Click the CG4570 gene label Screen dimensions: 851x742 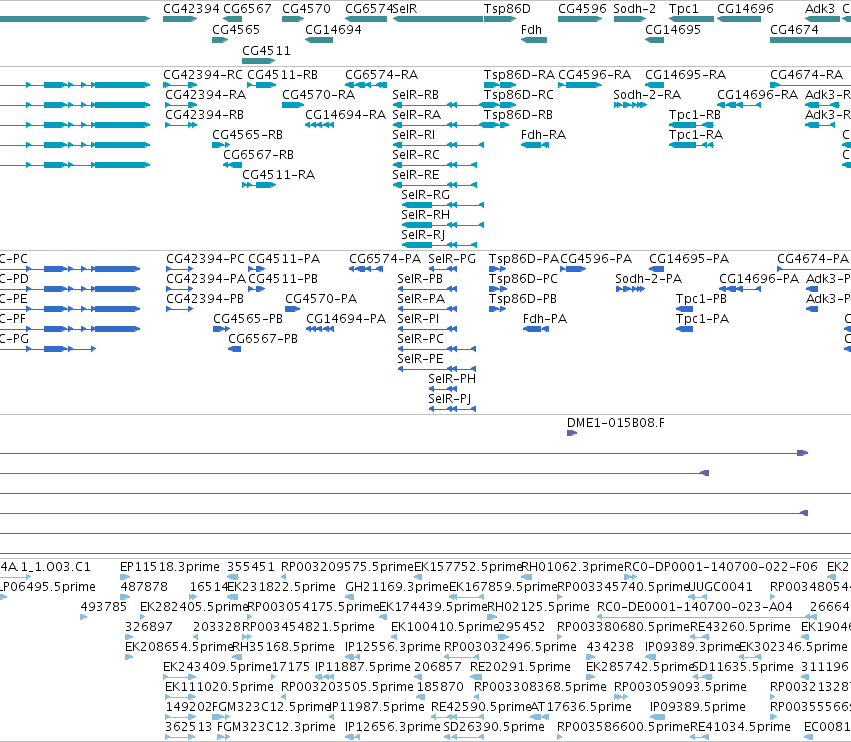point(306,9)
